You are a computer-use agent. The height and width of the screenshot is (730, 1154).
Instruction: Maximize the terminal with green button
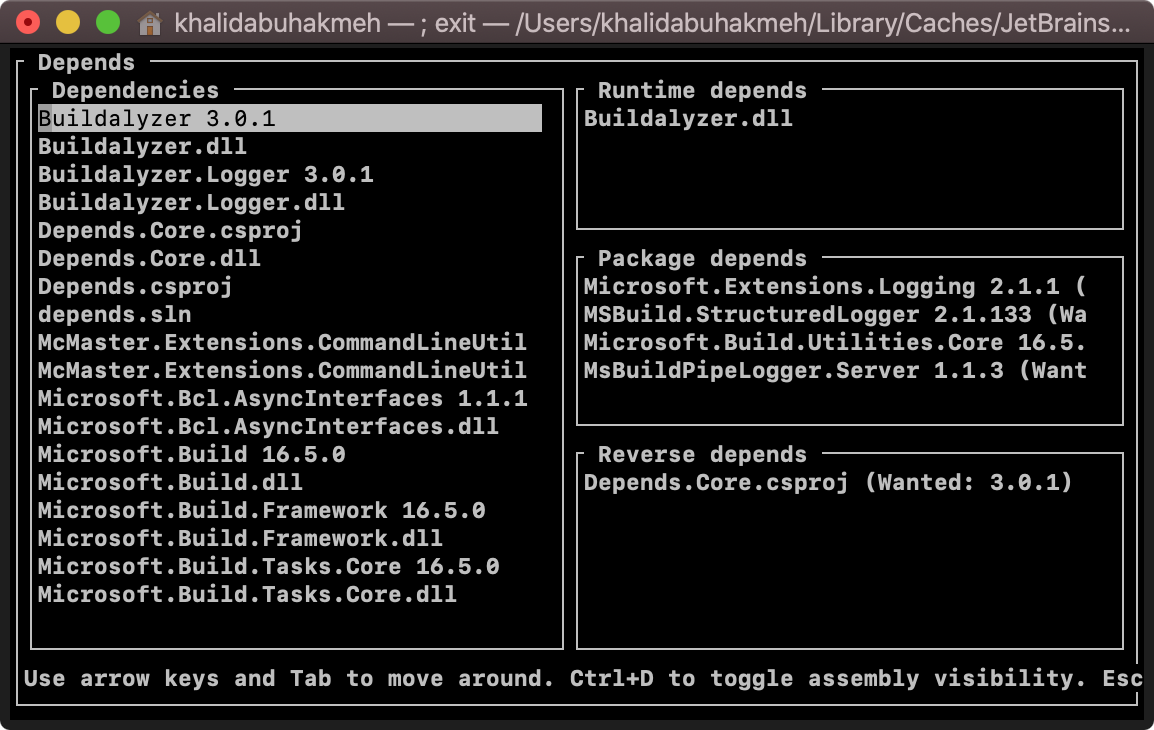(x=108, y=23)
